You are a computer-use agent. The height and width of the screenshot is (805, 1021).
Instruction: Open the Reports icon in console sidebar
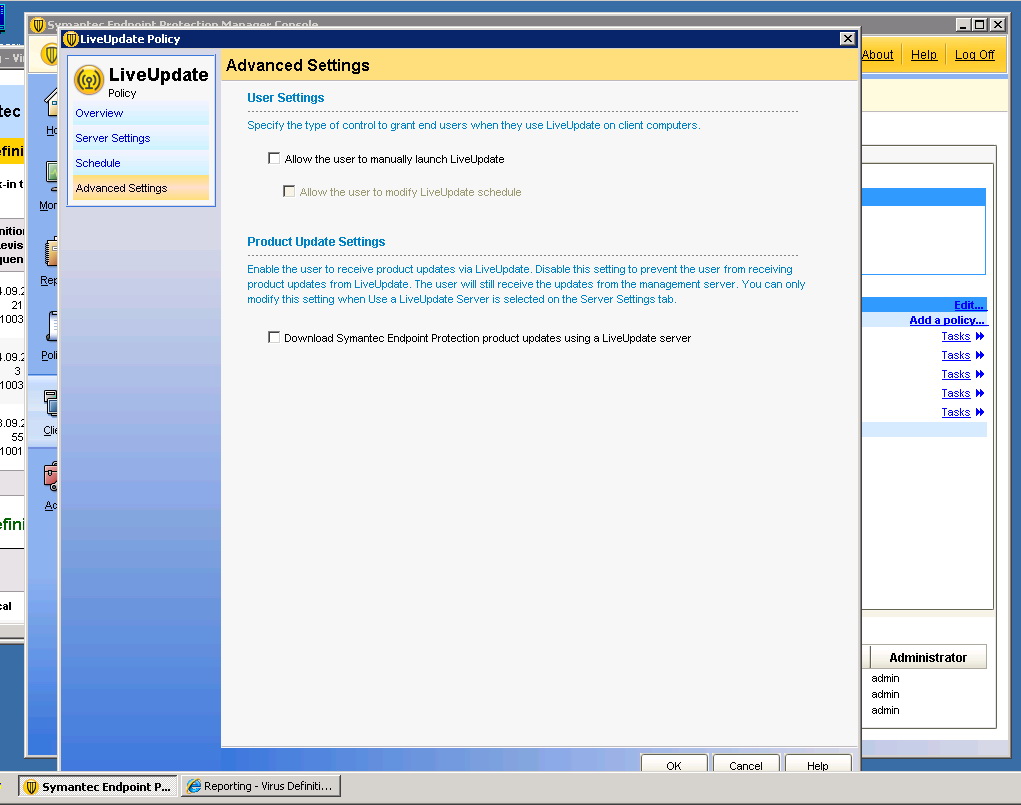51,252
